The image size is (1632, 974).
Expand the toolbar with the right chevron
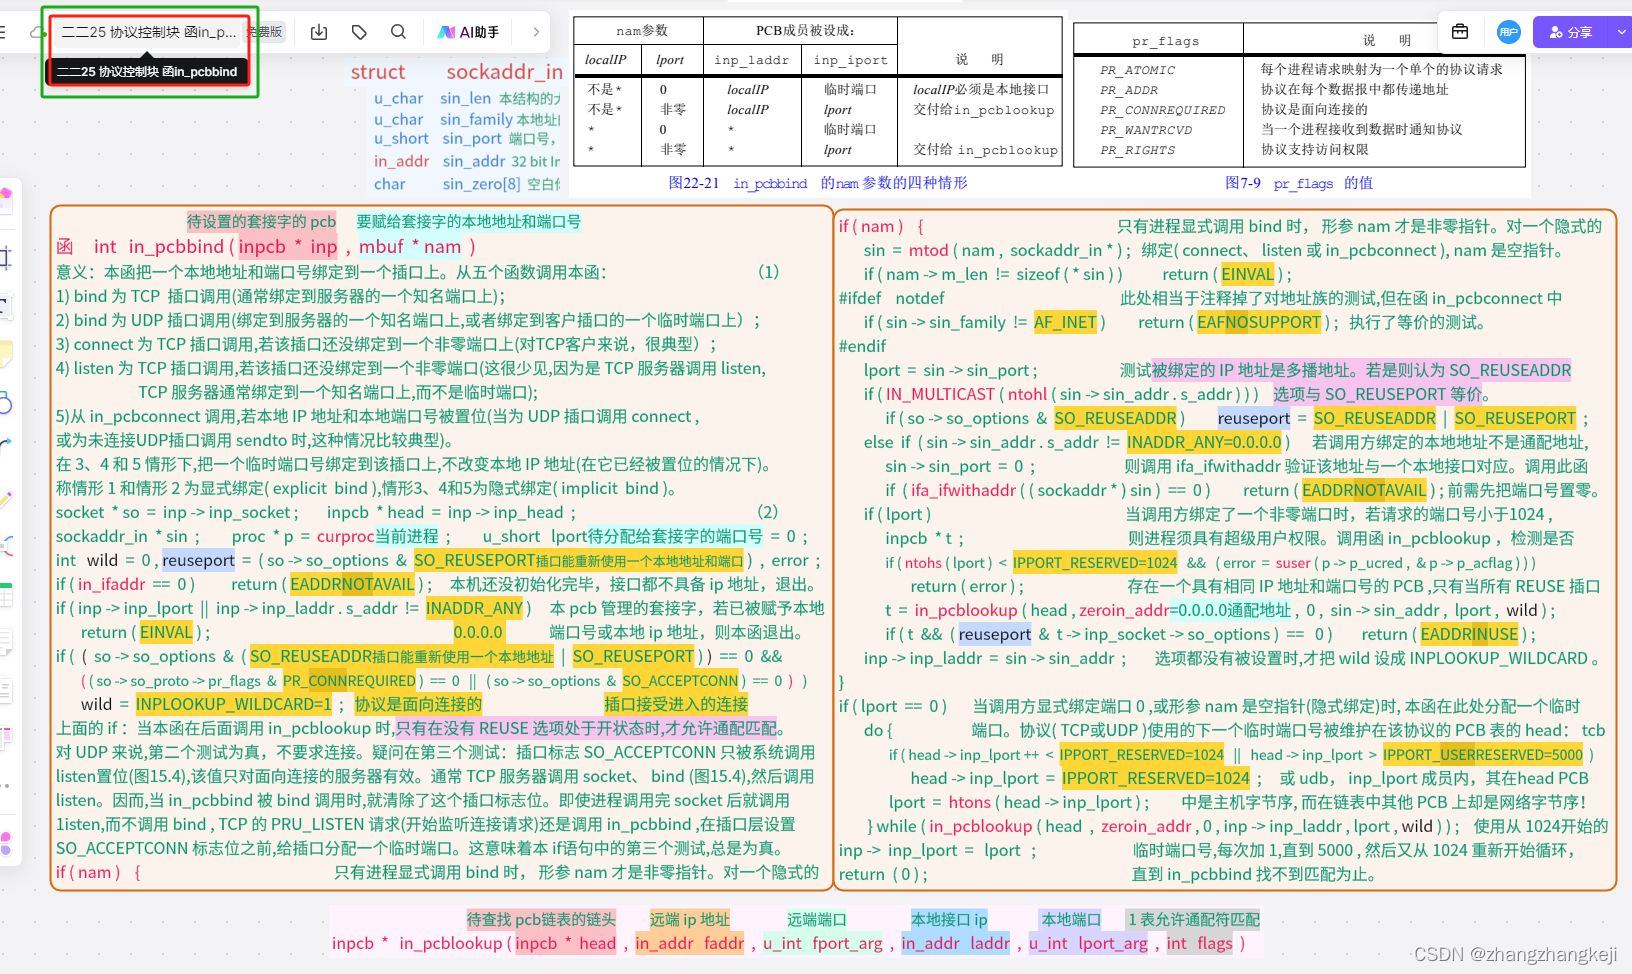[x=536, y=32]
